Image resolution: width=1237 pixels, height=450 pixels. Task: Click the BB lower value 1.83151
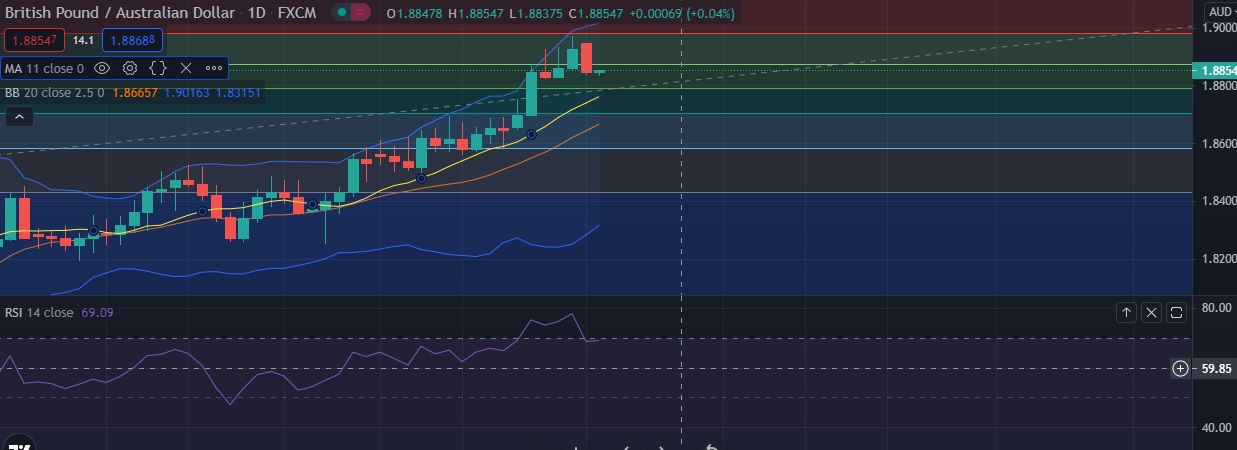239,92
